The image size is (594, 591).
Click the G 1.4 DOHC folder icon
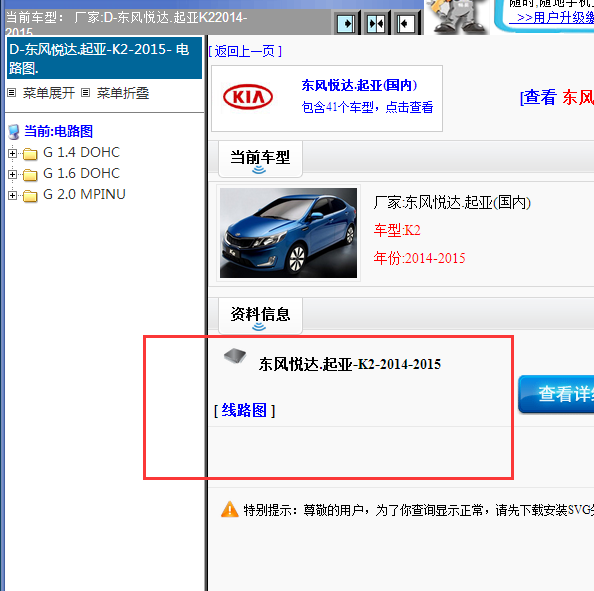tap(30, 154)
